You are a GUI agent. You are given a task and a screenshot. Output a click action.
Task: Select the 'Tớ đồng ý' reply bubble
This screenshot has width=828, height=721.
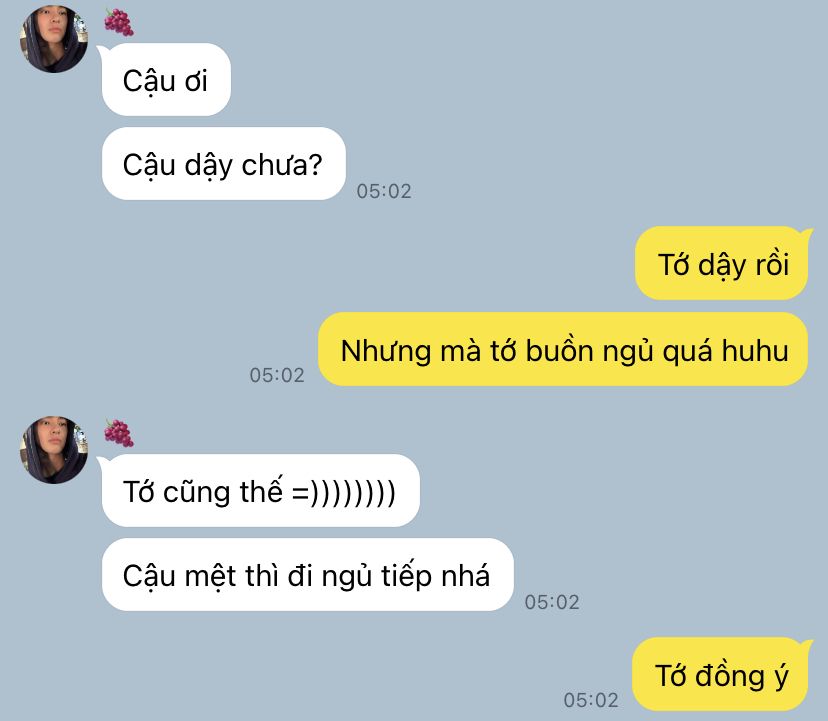[720, 675]
